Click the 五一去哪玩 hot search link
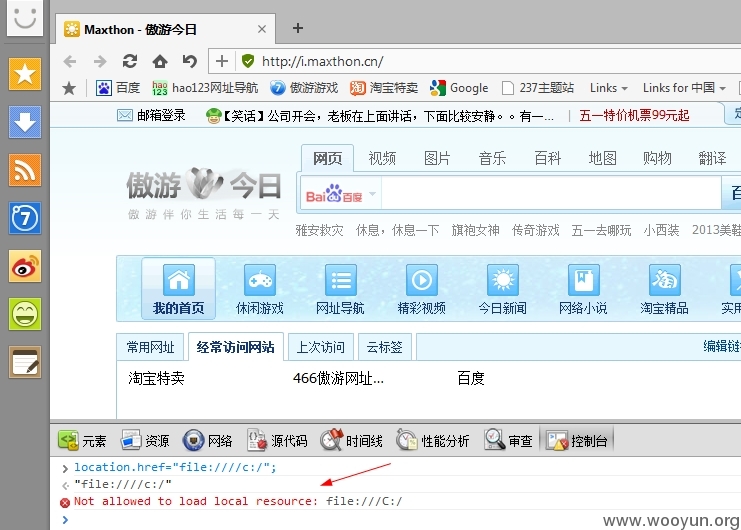The height and width of the screenshot is (530, 741). 601,231
